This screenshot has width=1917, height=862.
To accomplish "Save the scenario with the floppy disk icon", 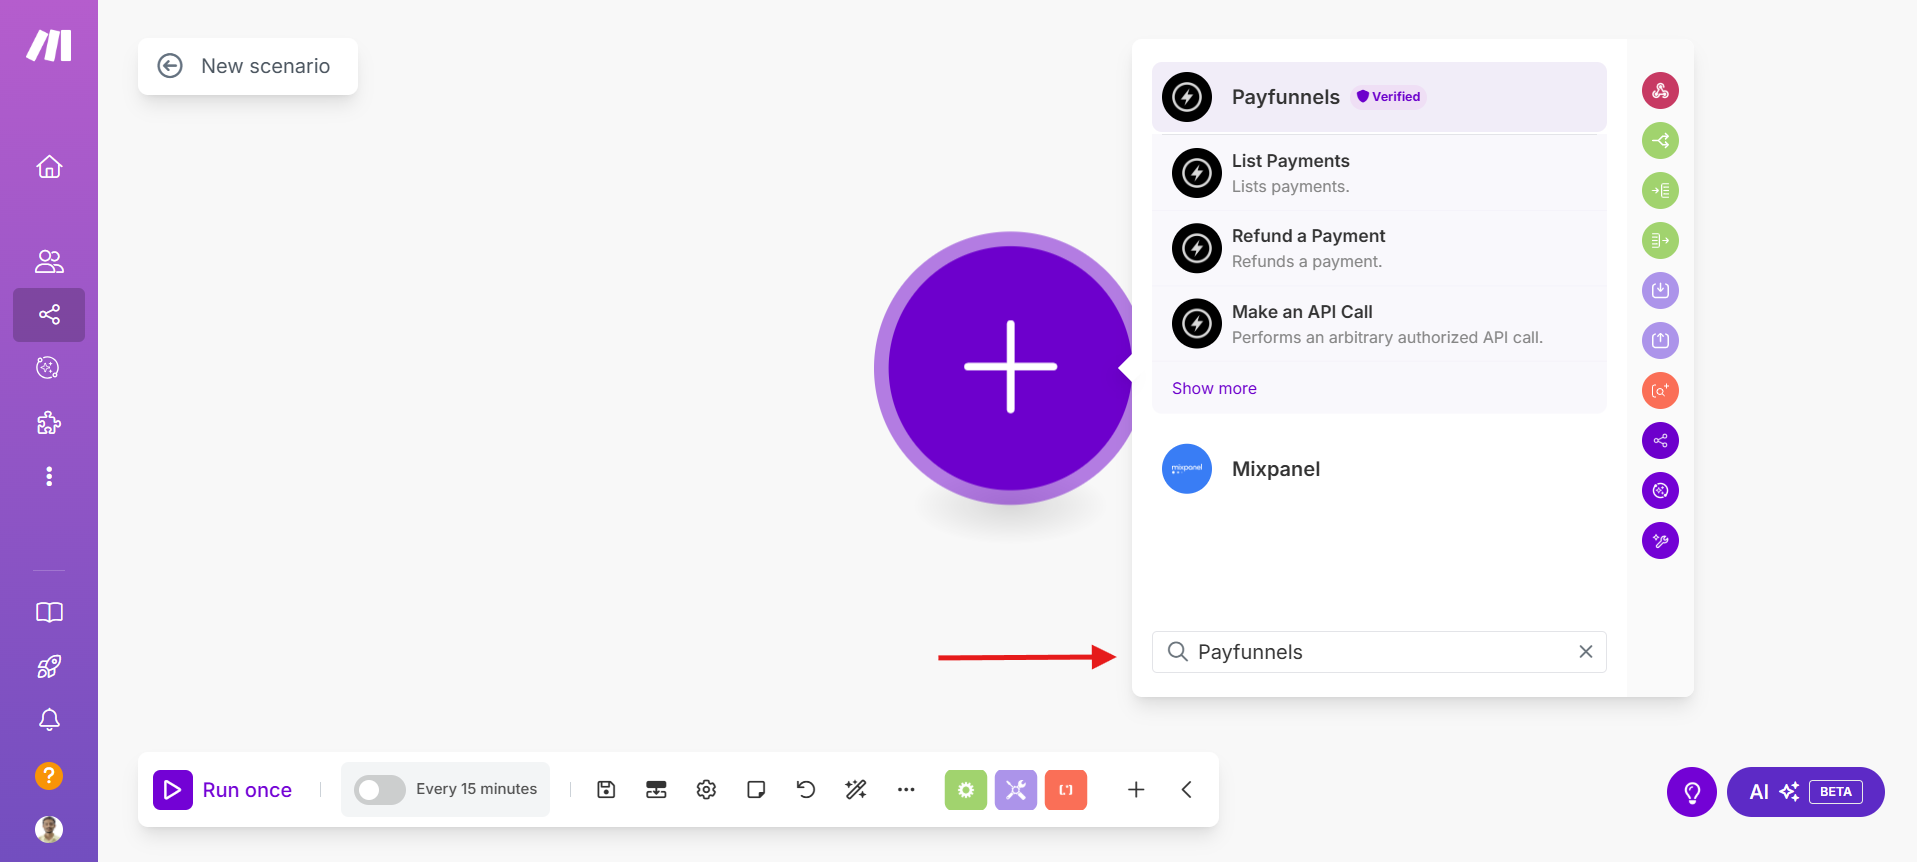I will pyautogui.click(x=606, y=790).
